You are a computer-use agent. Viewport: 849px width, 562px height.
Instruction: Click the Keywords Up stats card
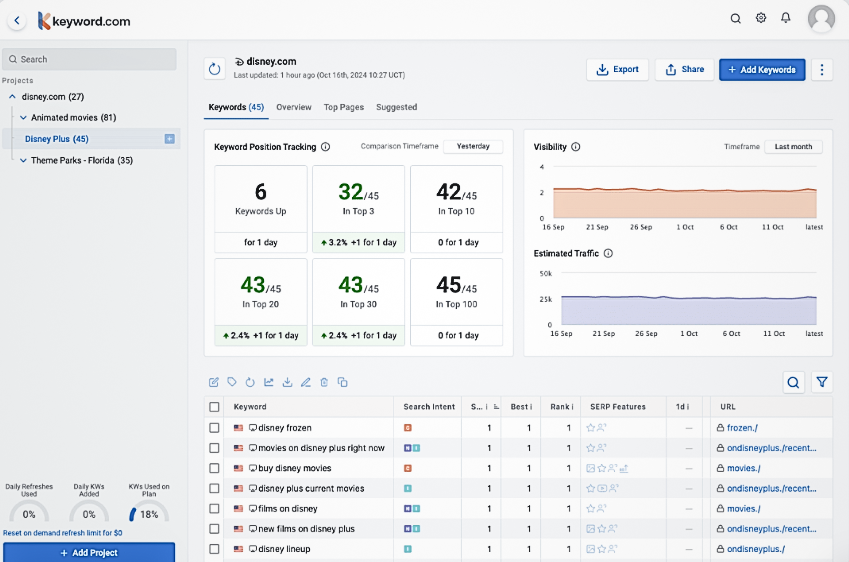[260, 208]
